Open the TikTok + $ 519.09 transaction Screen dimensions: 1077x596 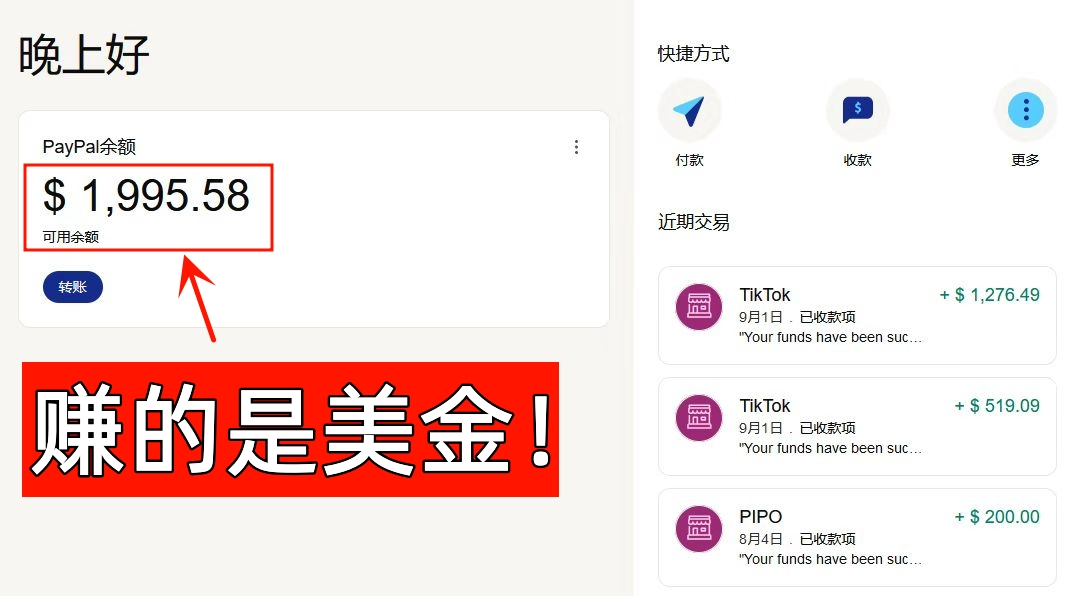click(x=857, y=426)
